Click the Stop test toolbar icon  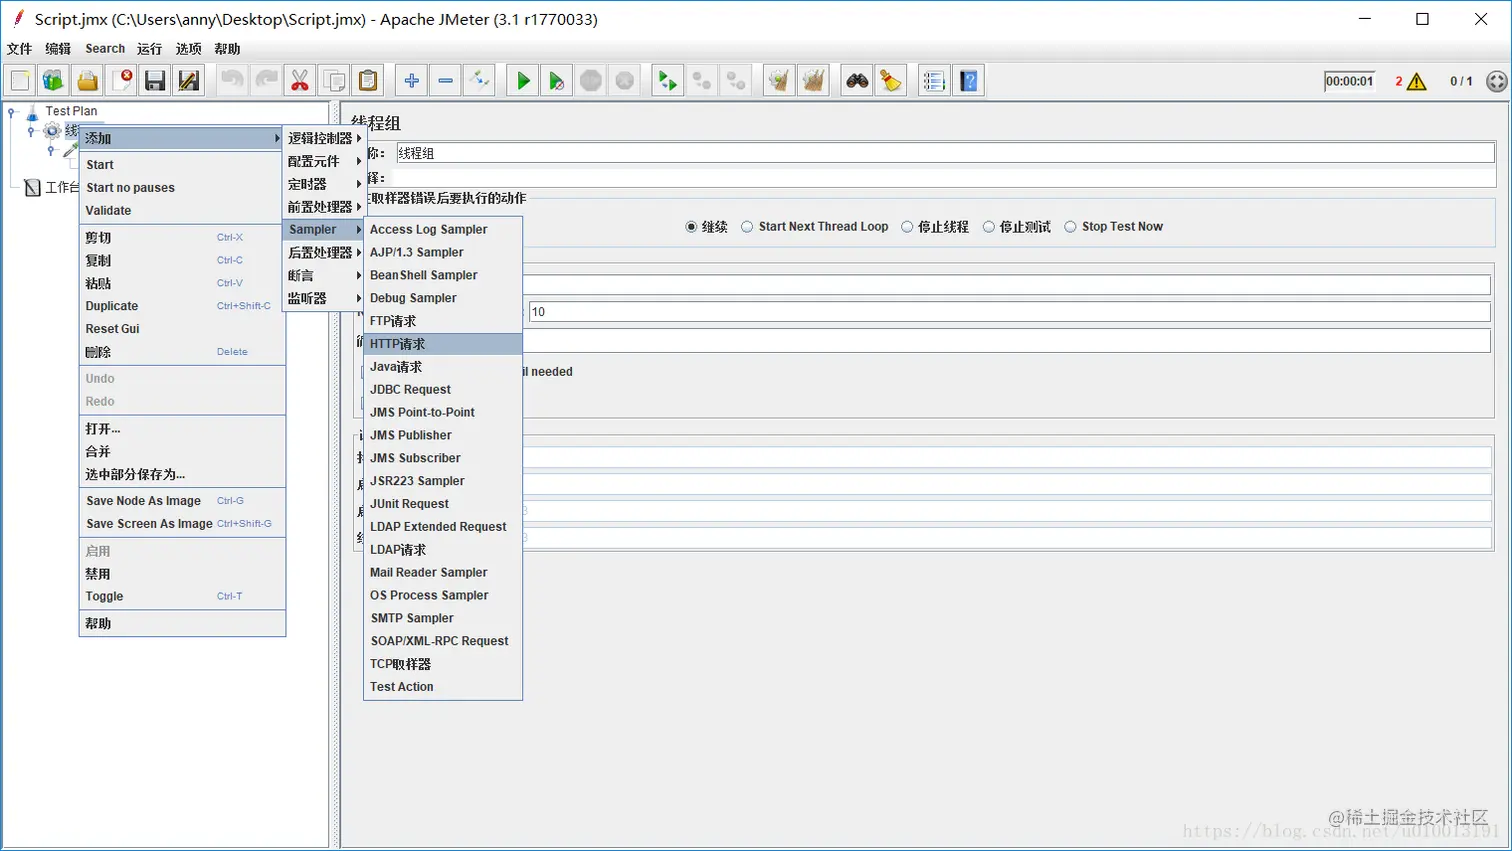[591, 81]
